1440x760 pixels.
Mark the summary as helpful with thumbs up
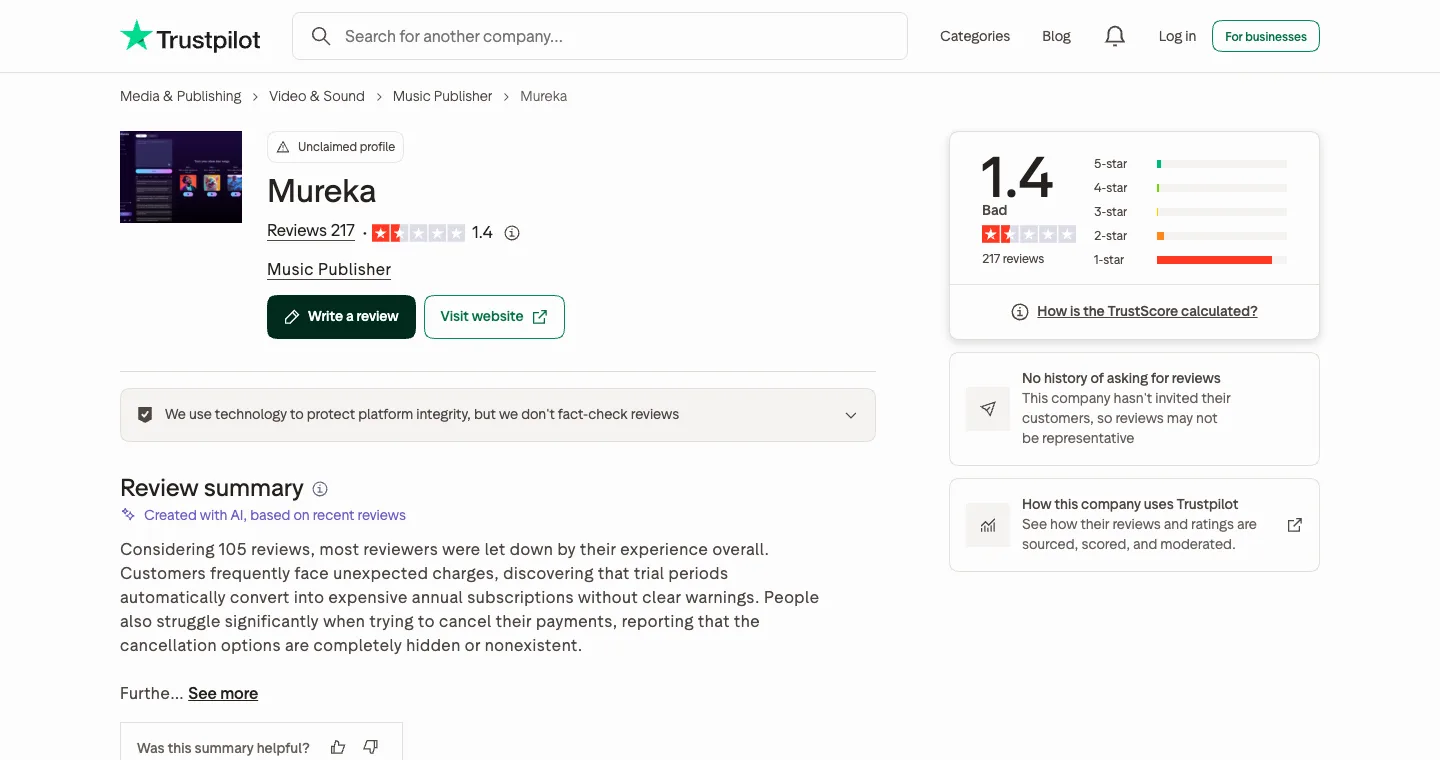(338, 747)
